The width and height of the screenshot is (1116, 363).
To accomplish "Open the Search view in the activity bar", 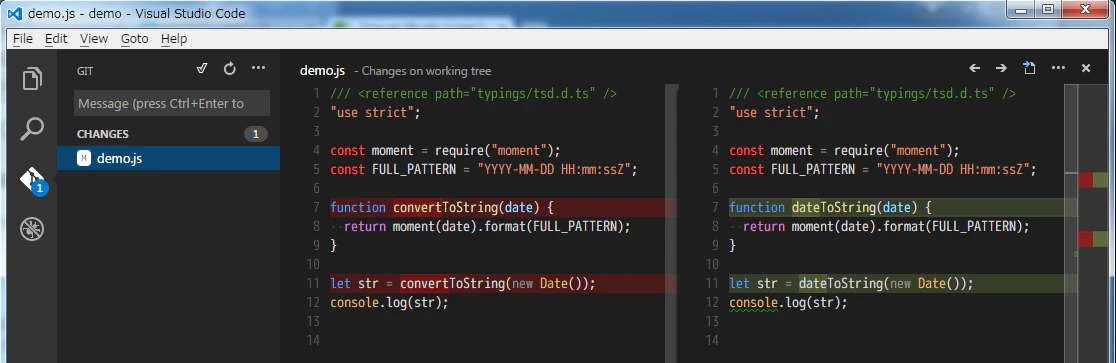I will point(32,130).
